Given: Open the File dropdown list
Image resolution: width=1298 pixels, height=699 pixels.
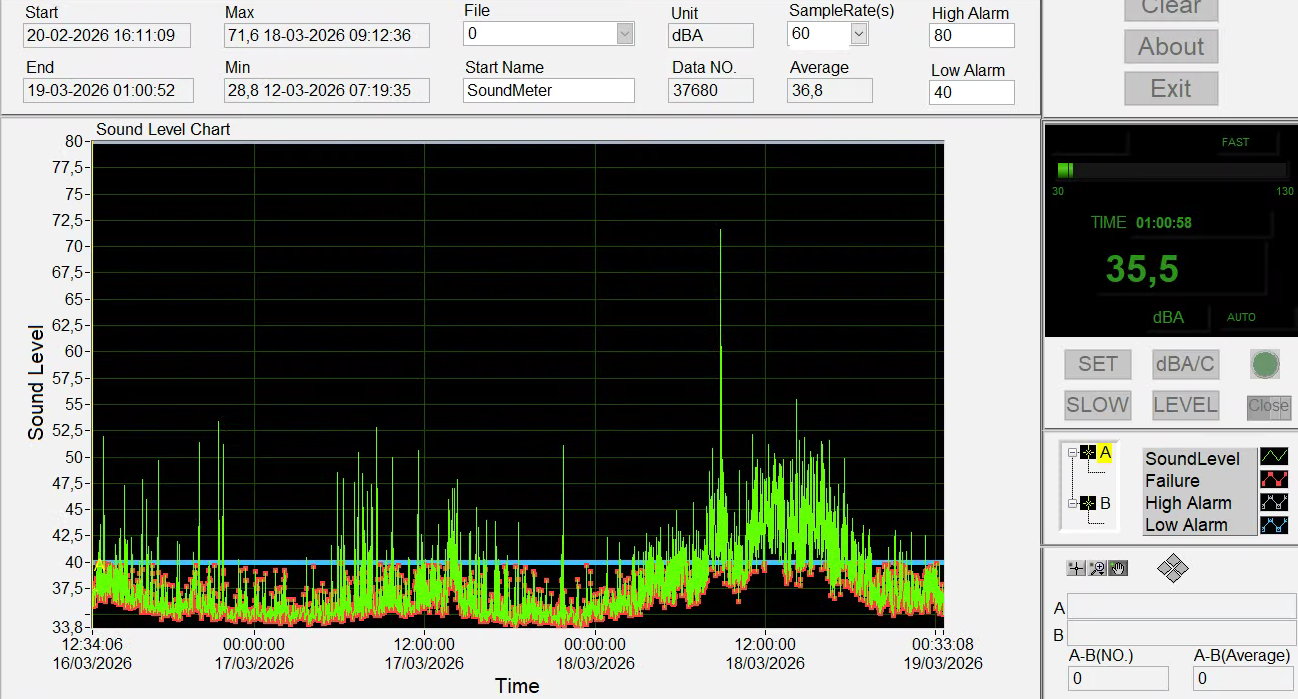Looking at the screenshot, I should point(625,34).
